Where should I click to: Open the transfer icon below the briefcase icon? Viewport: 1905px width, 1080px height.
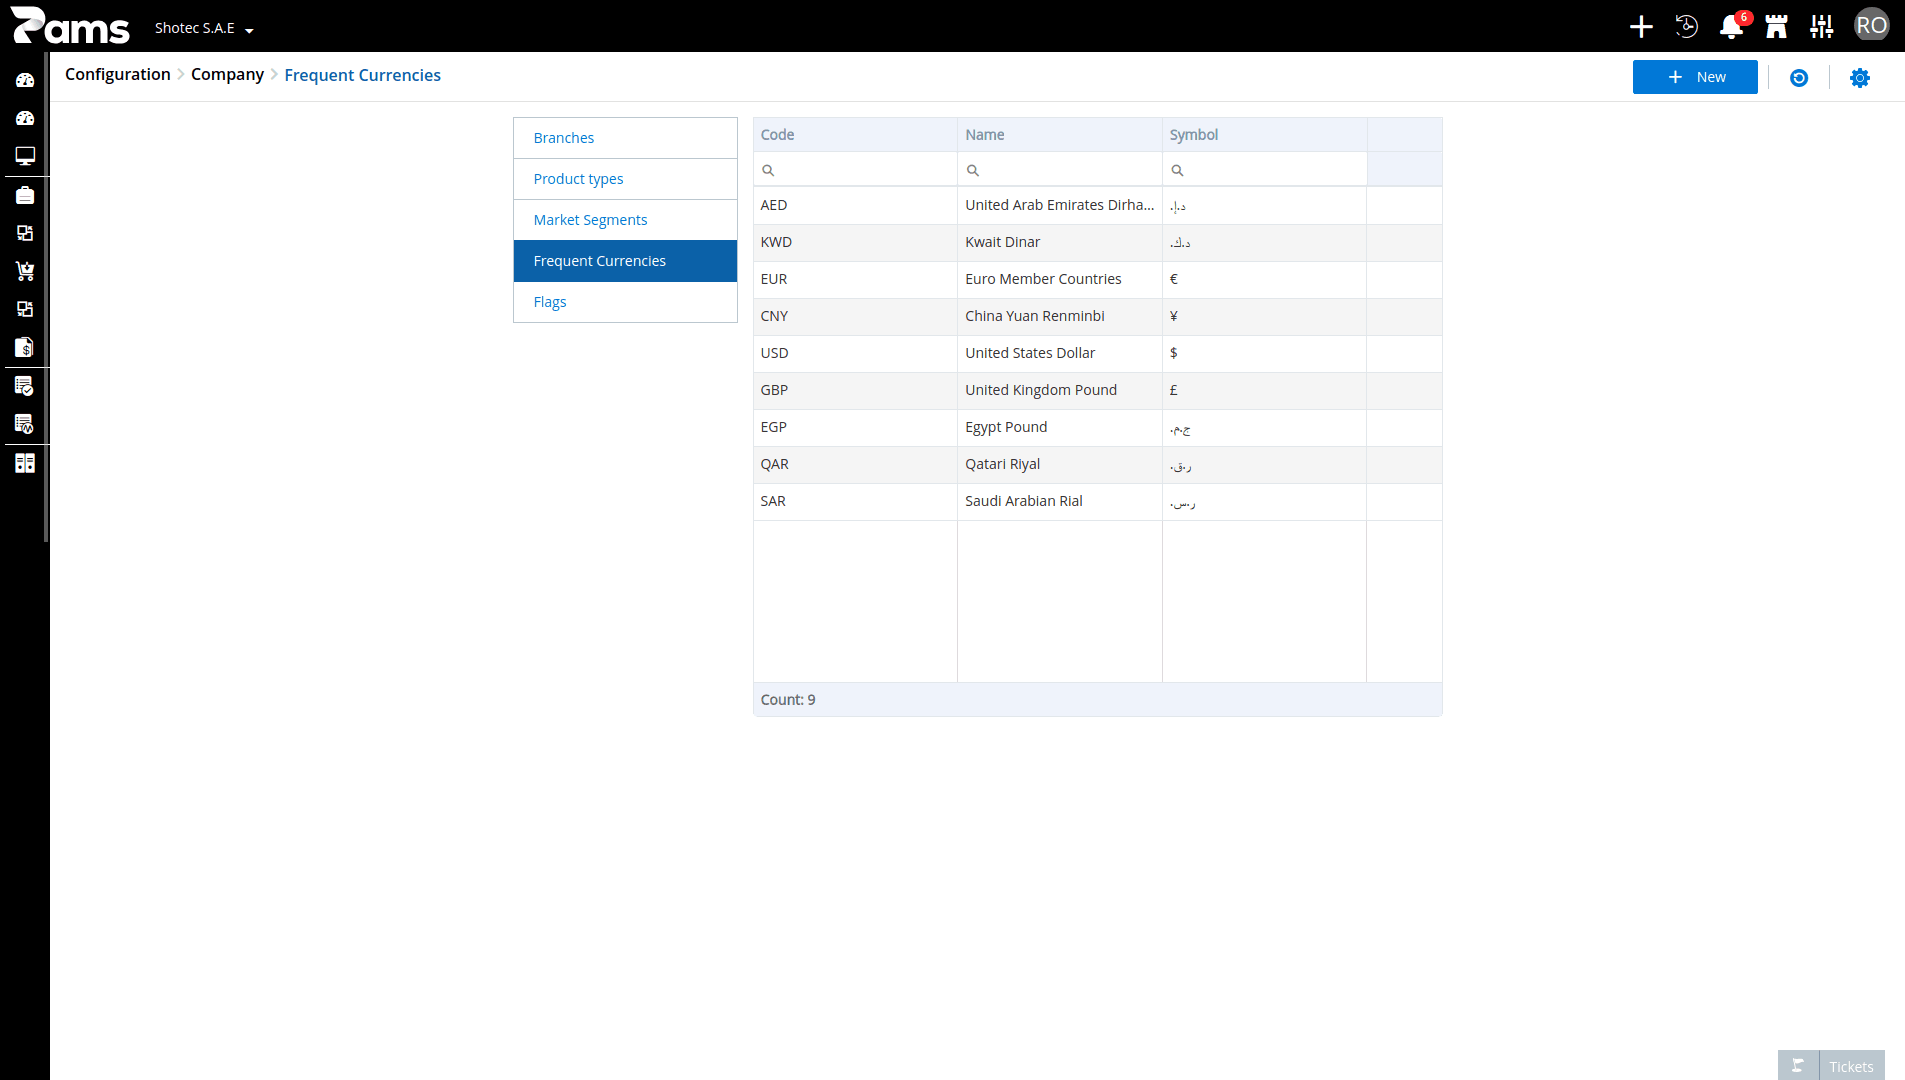25,233
